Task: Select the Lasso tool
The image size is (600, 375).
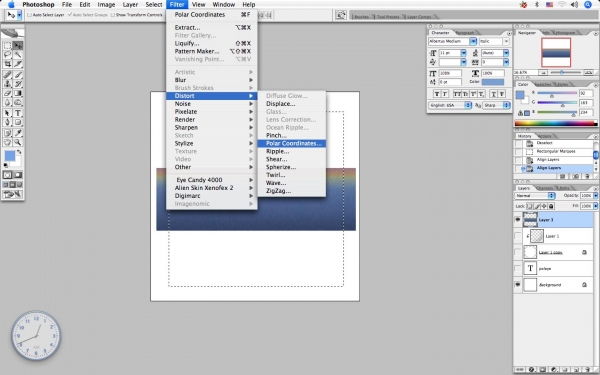Action: tap(8, 55)
